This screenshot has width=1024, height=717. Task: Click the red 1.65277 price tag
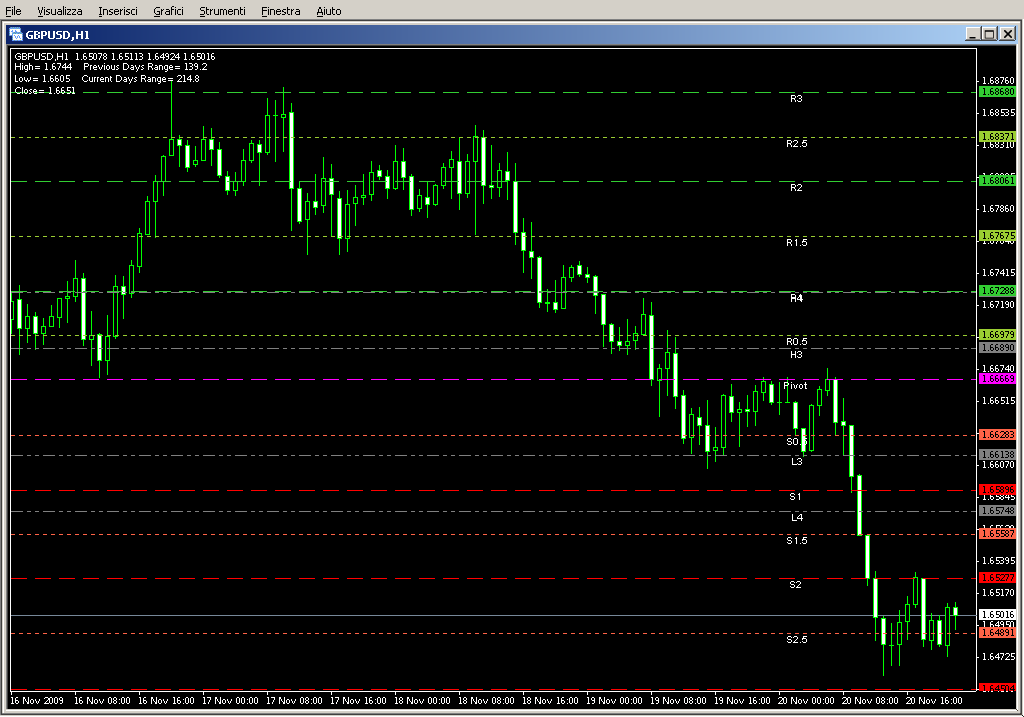(997, 577)
